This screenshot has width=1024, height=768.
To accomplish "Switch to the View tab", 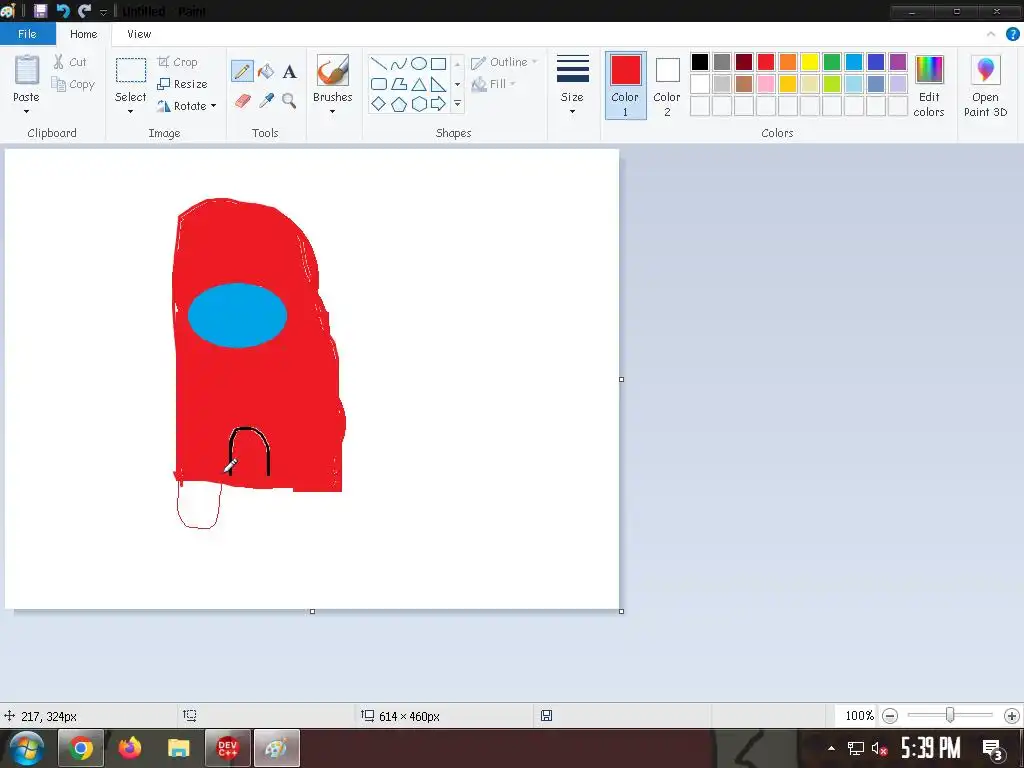I will pyautogui.click(x=139, y=34).
